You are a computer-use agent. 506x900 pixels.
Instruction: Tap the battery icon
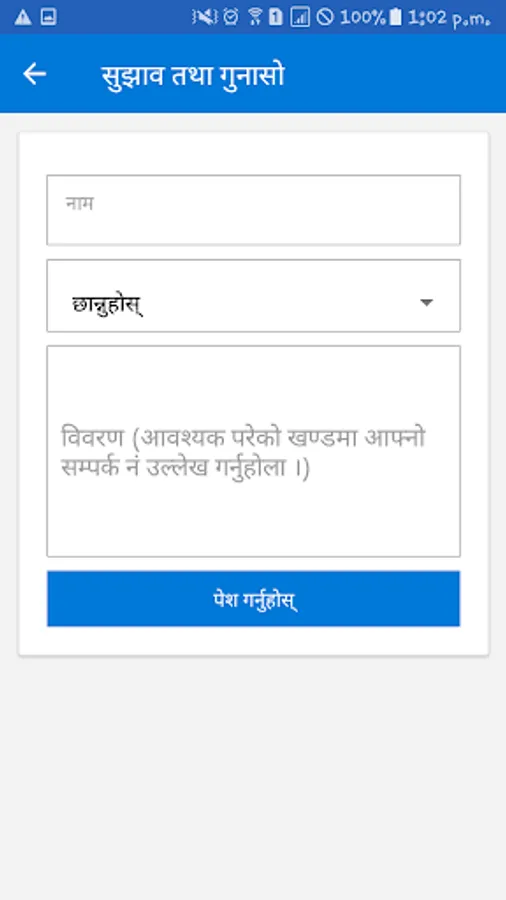coord(395,17)
